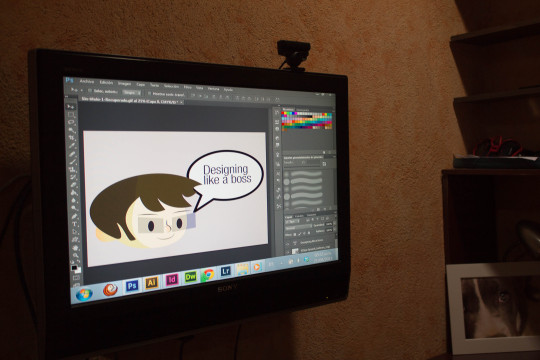Select the Lasso tool
Viewport: 540px width, 360px height.
(71, 122)
